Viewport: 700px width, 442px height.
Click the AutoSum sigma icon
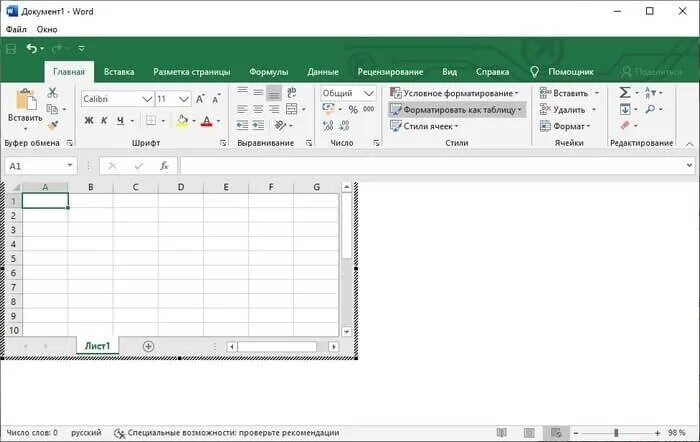(x=625, y=92)
